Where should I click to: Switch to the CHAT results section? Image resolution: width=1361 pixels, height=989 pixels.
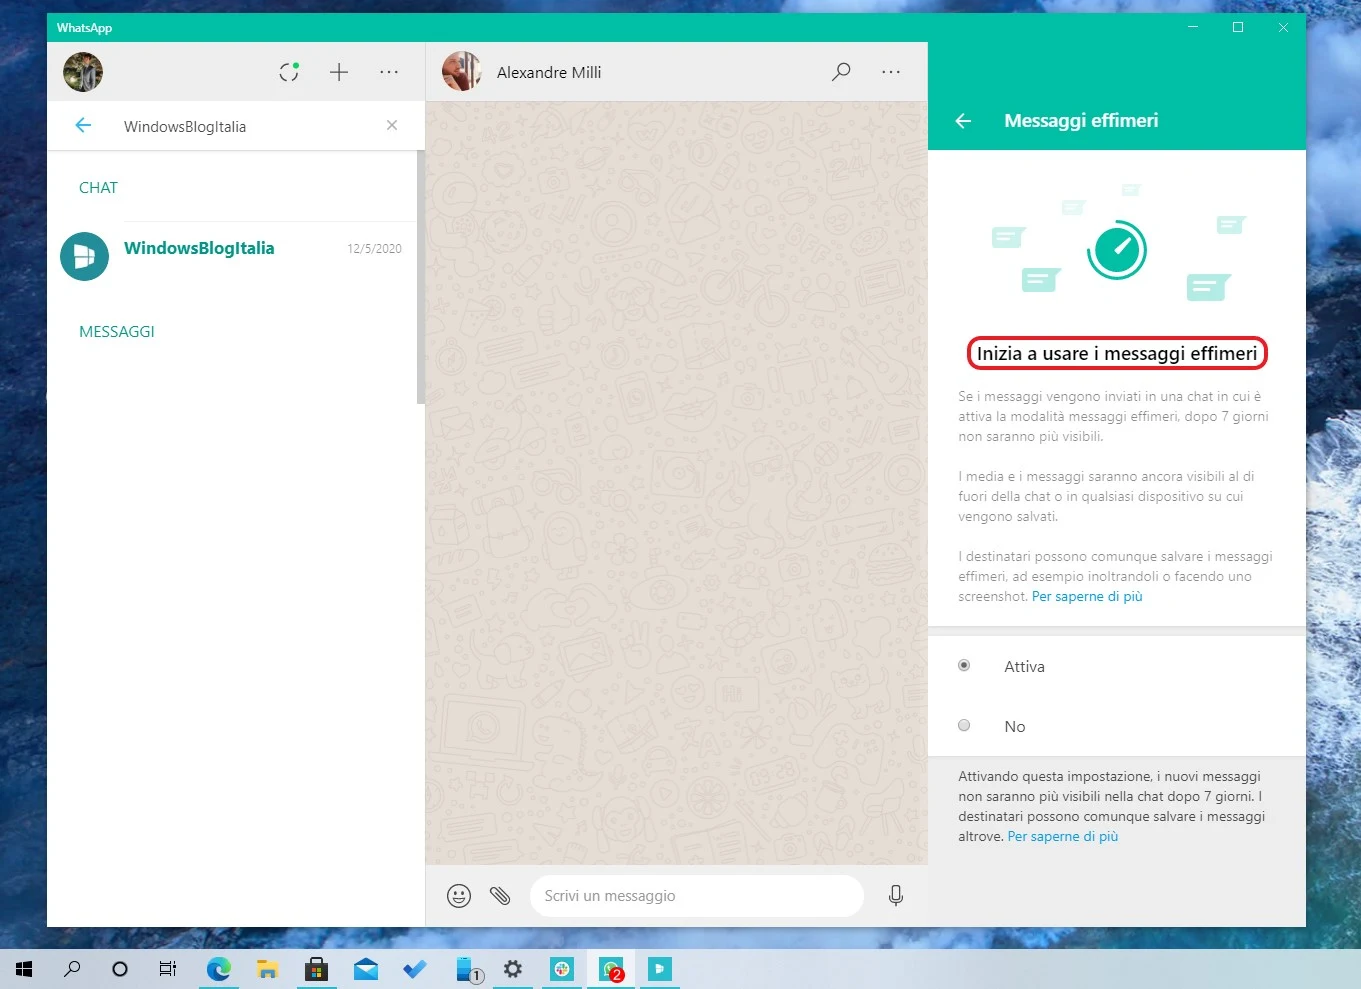point(97,187)
